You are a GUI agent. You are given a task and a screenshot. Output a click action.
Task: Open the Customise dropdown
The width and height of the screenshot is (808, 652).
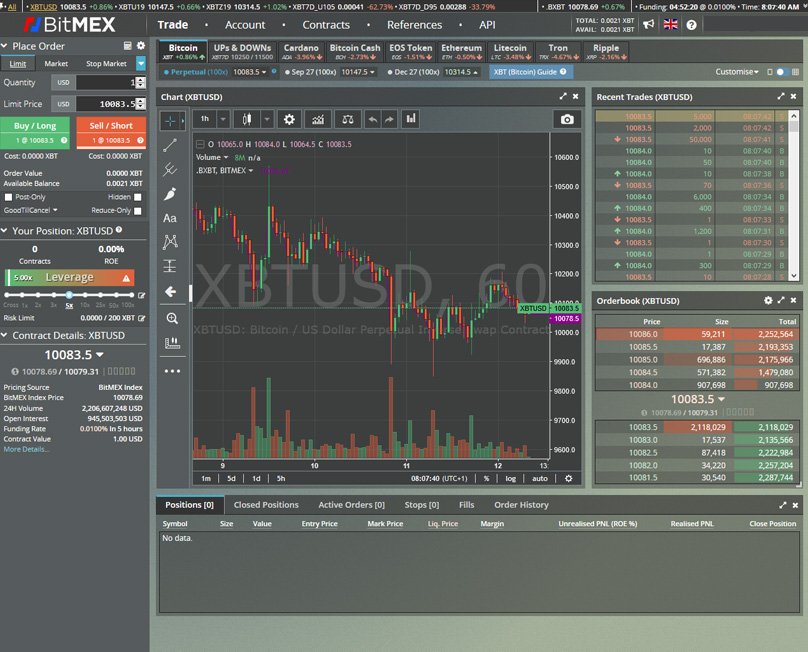point(737,72)
